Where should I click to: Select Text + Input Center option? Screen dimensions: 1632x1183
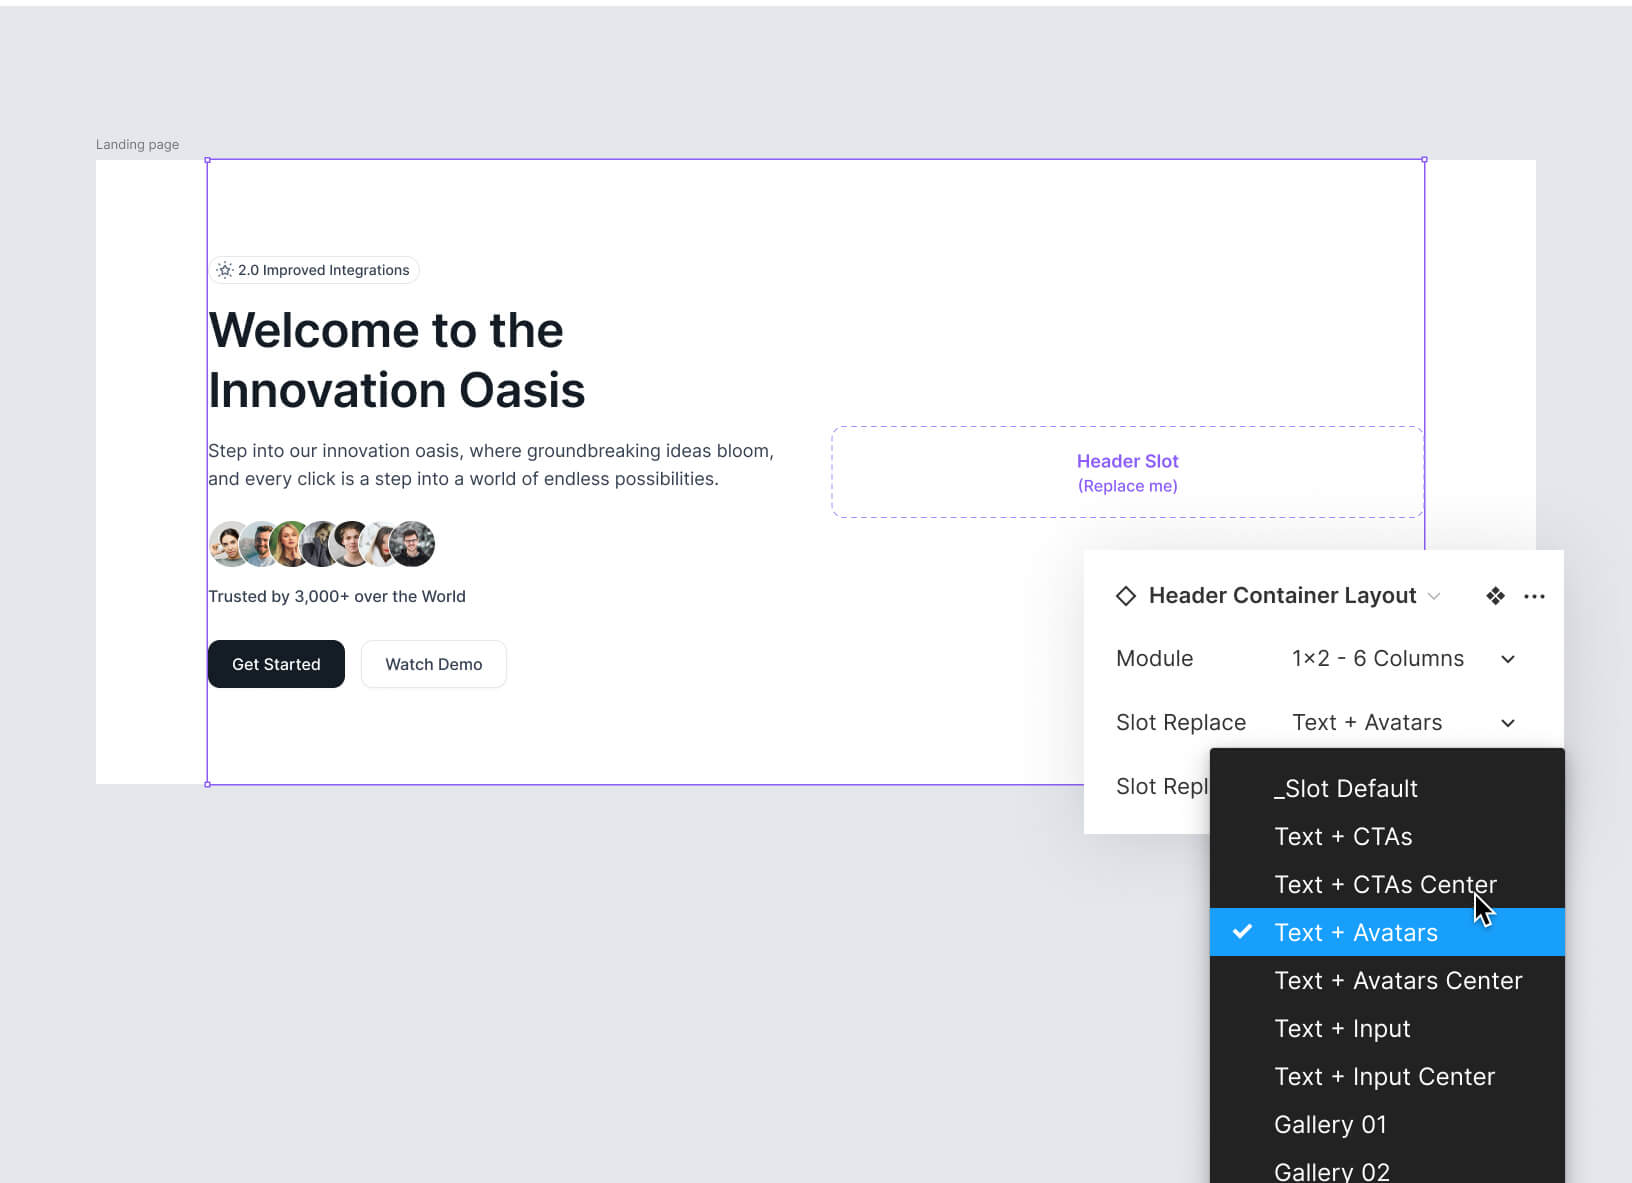pyautogui.click(x=1385, y=1076)
